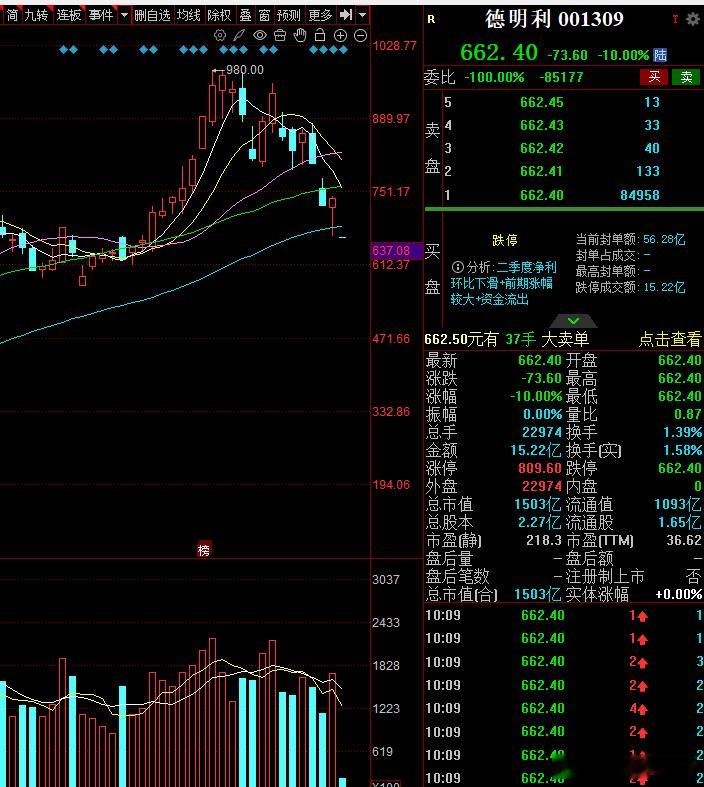Click the 委比 -100.00% value
This screenshot has width=704, height=787.
[x=494, y=77]
